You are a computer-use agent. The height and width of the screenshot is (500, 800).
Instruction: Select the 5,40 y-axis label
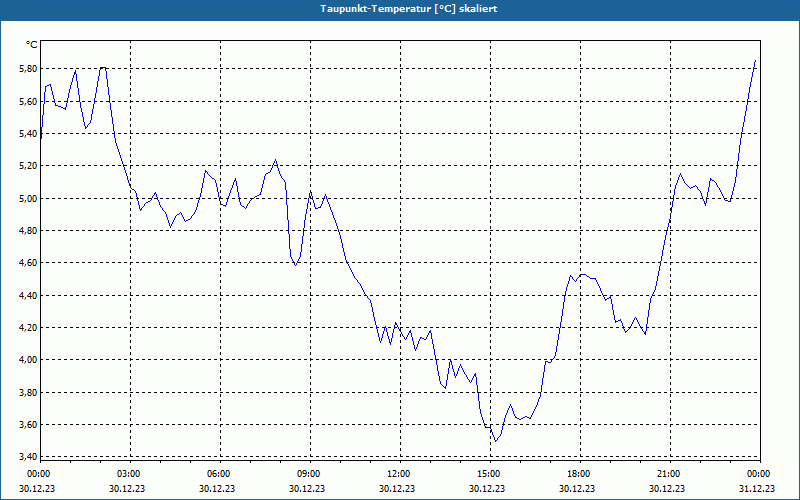pos(28,134)
